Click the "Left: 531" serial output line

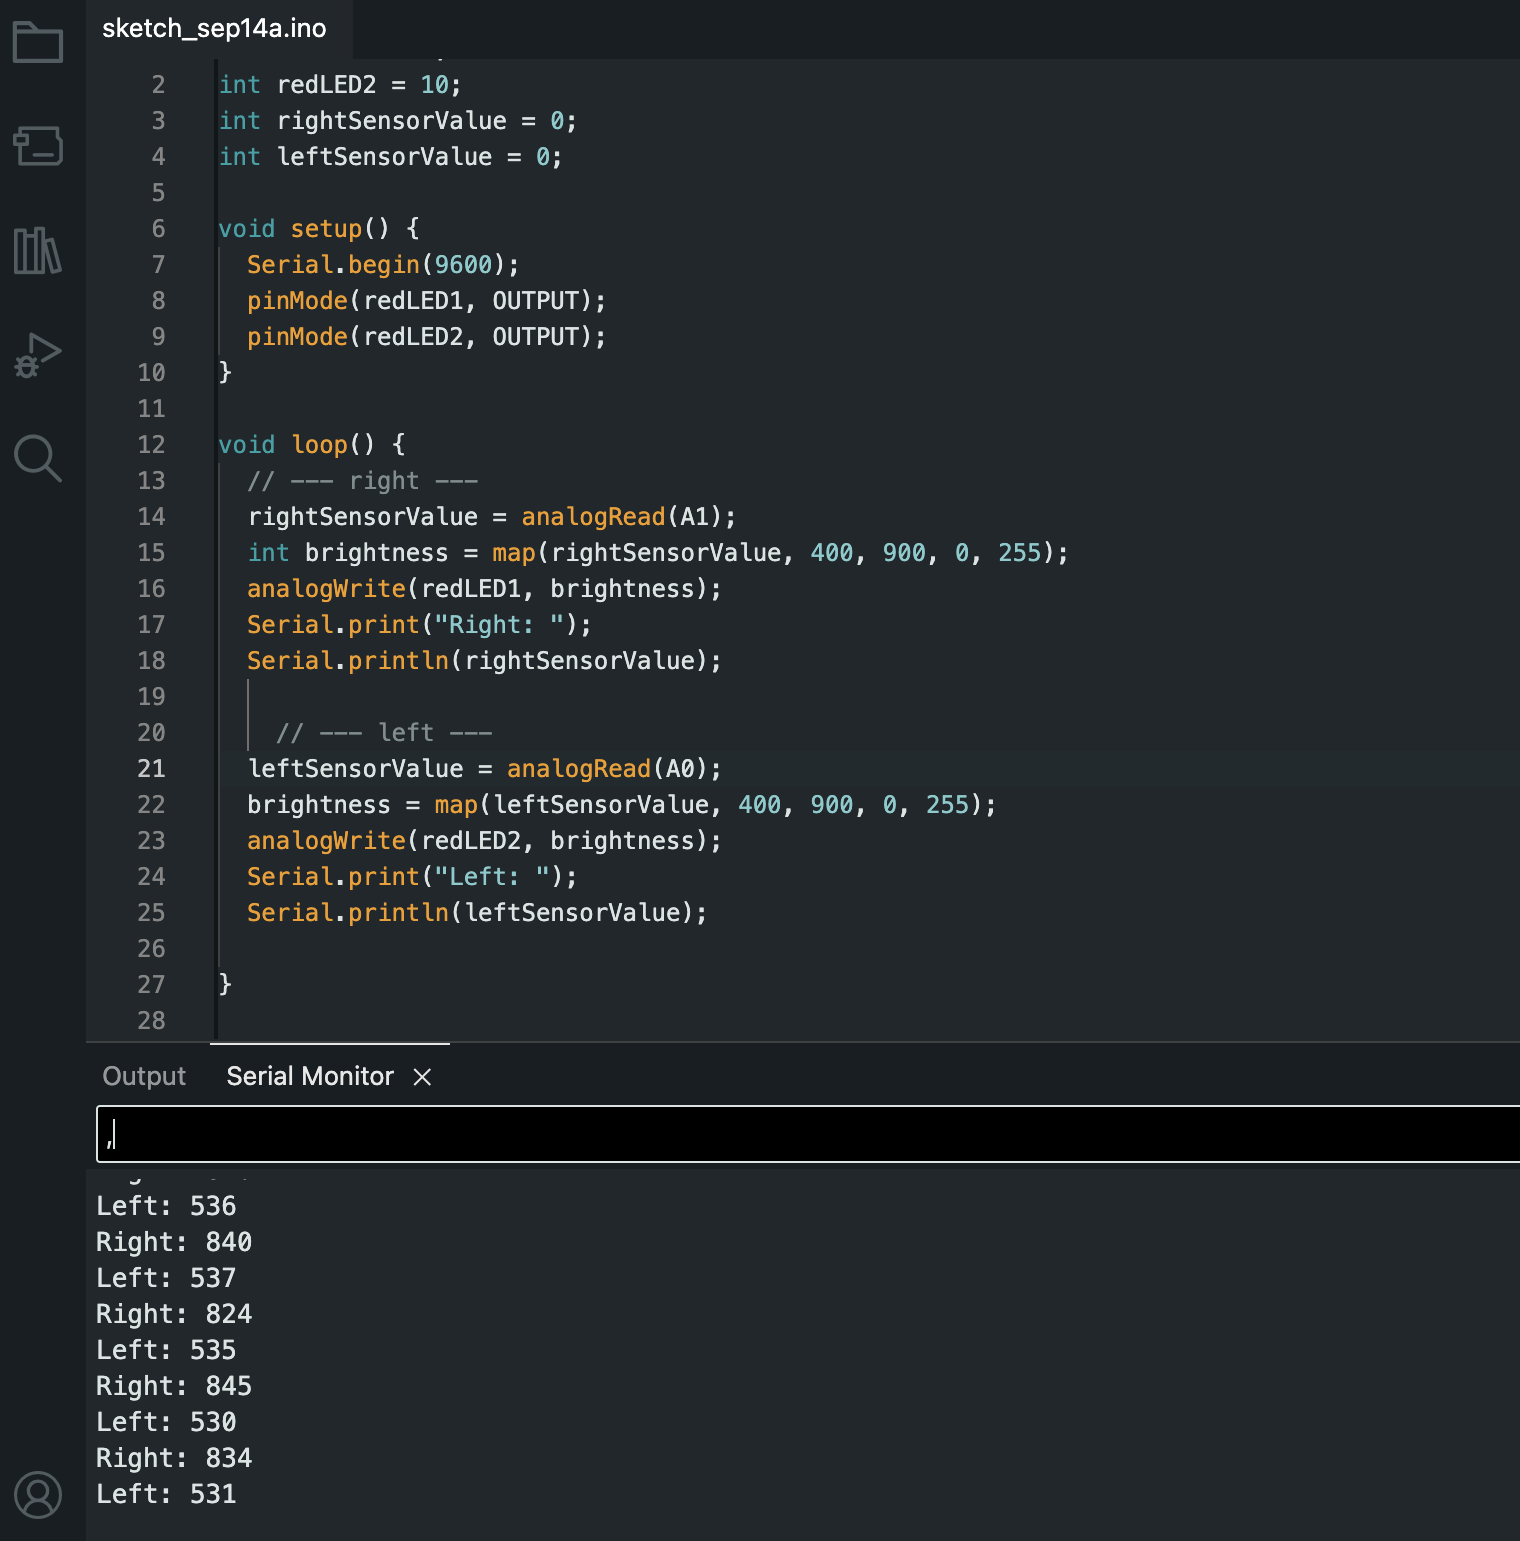[166, 1494]
